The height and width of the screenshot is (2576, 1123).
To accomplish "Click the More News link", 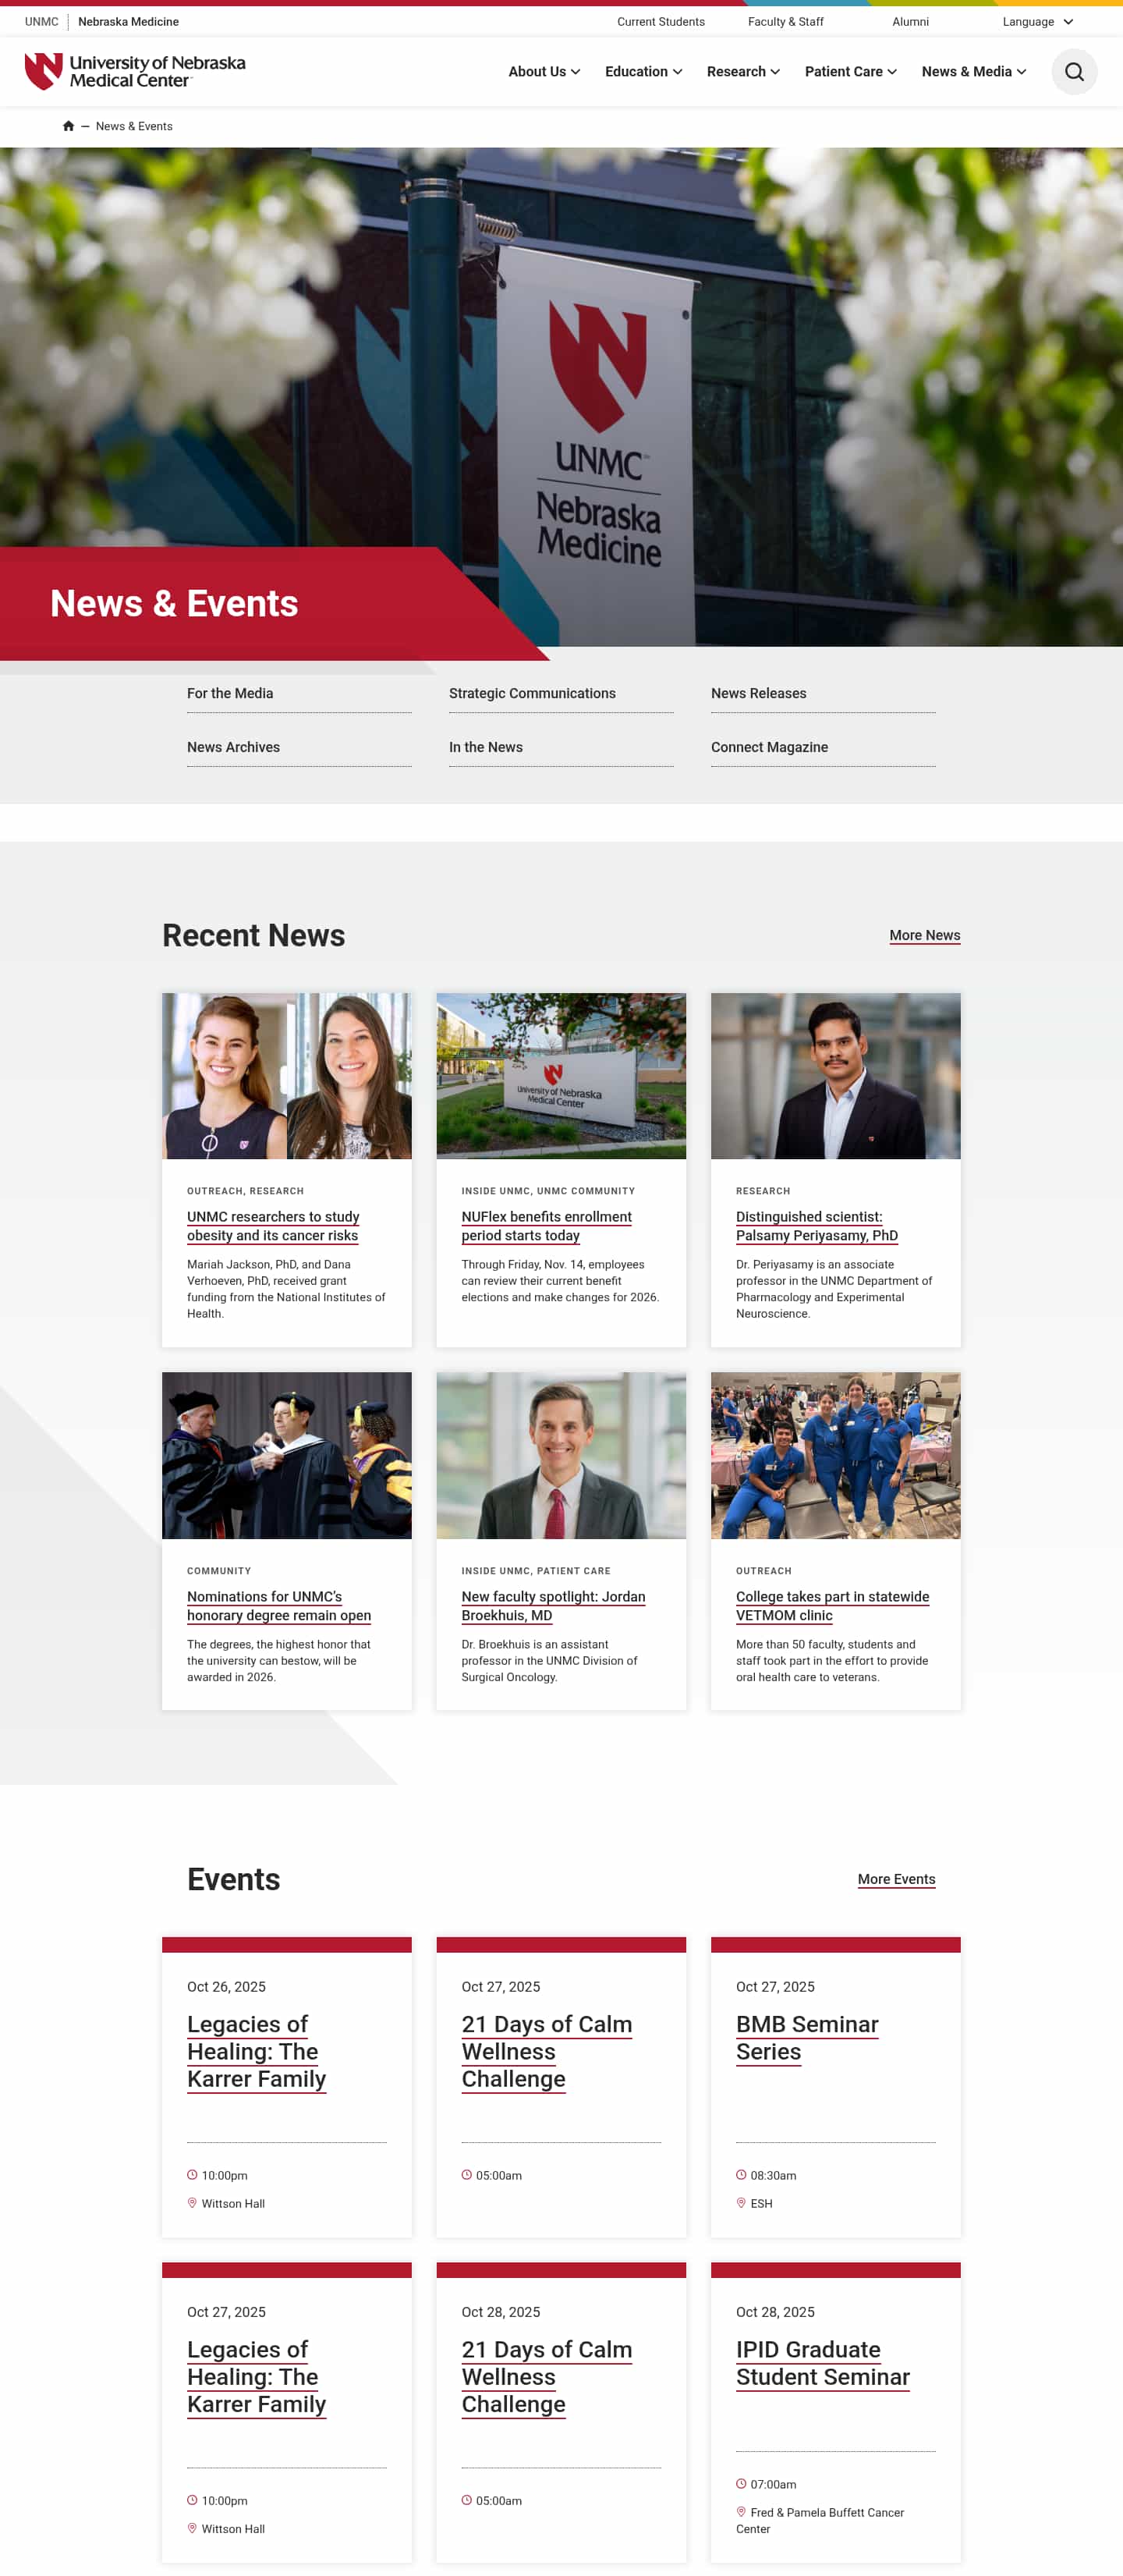I will tap(924, 936).
